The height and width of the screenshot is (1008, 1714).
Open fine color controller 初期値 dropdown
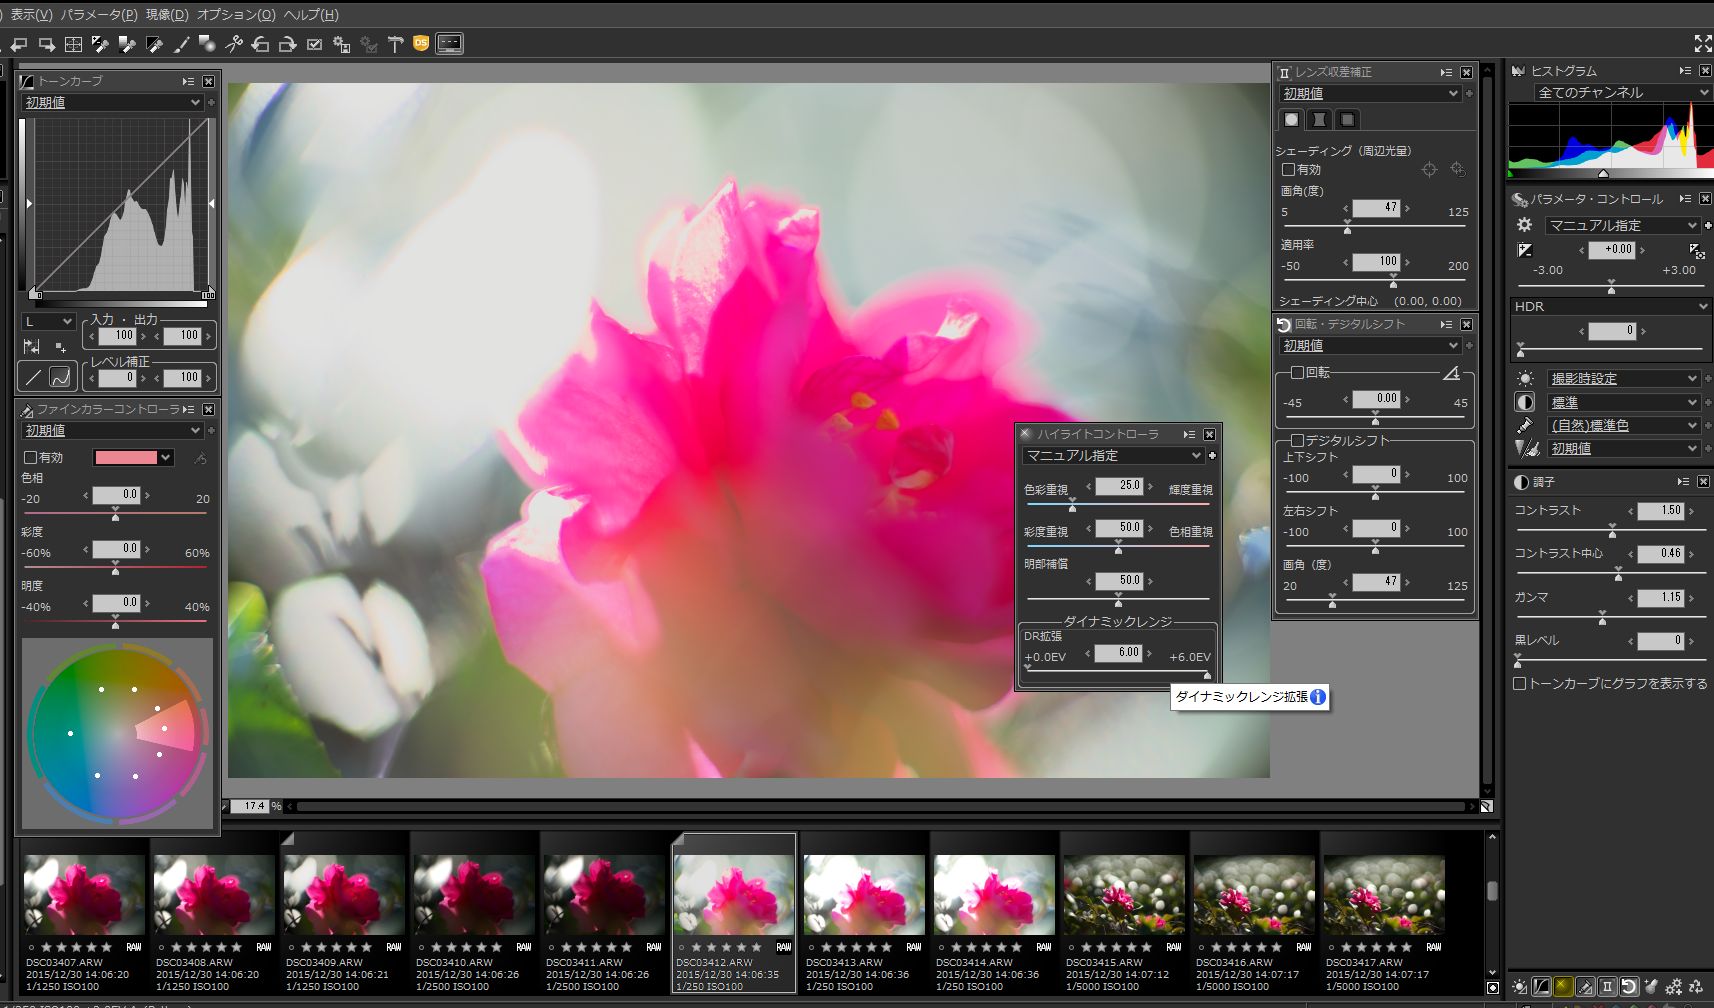tap(113, 430)
